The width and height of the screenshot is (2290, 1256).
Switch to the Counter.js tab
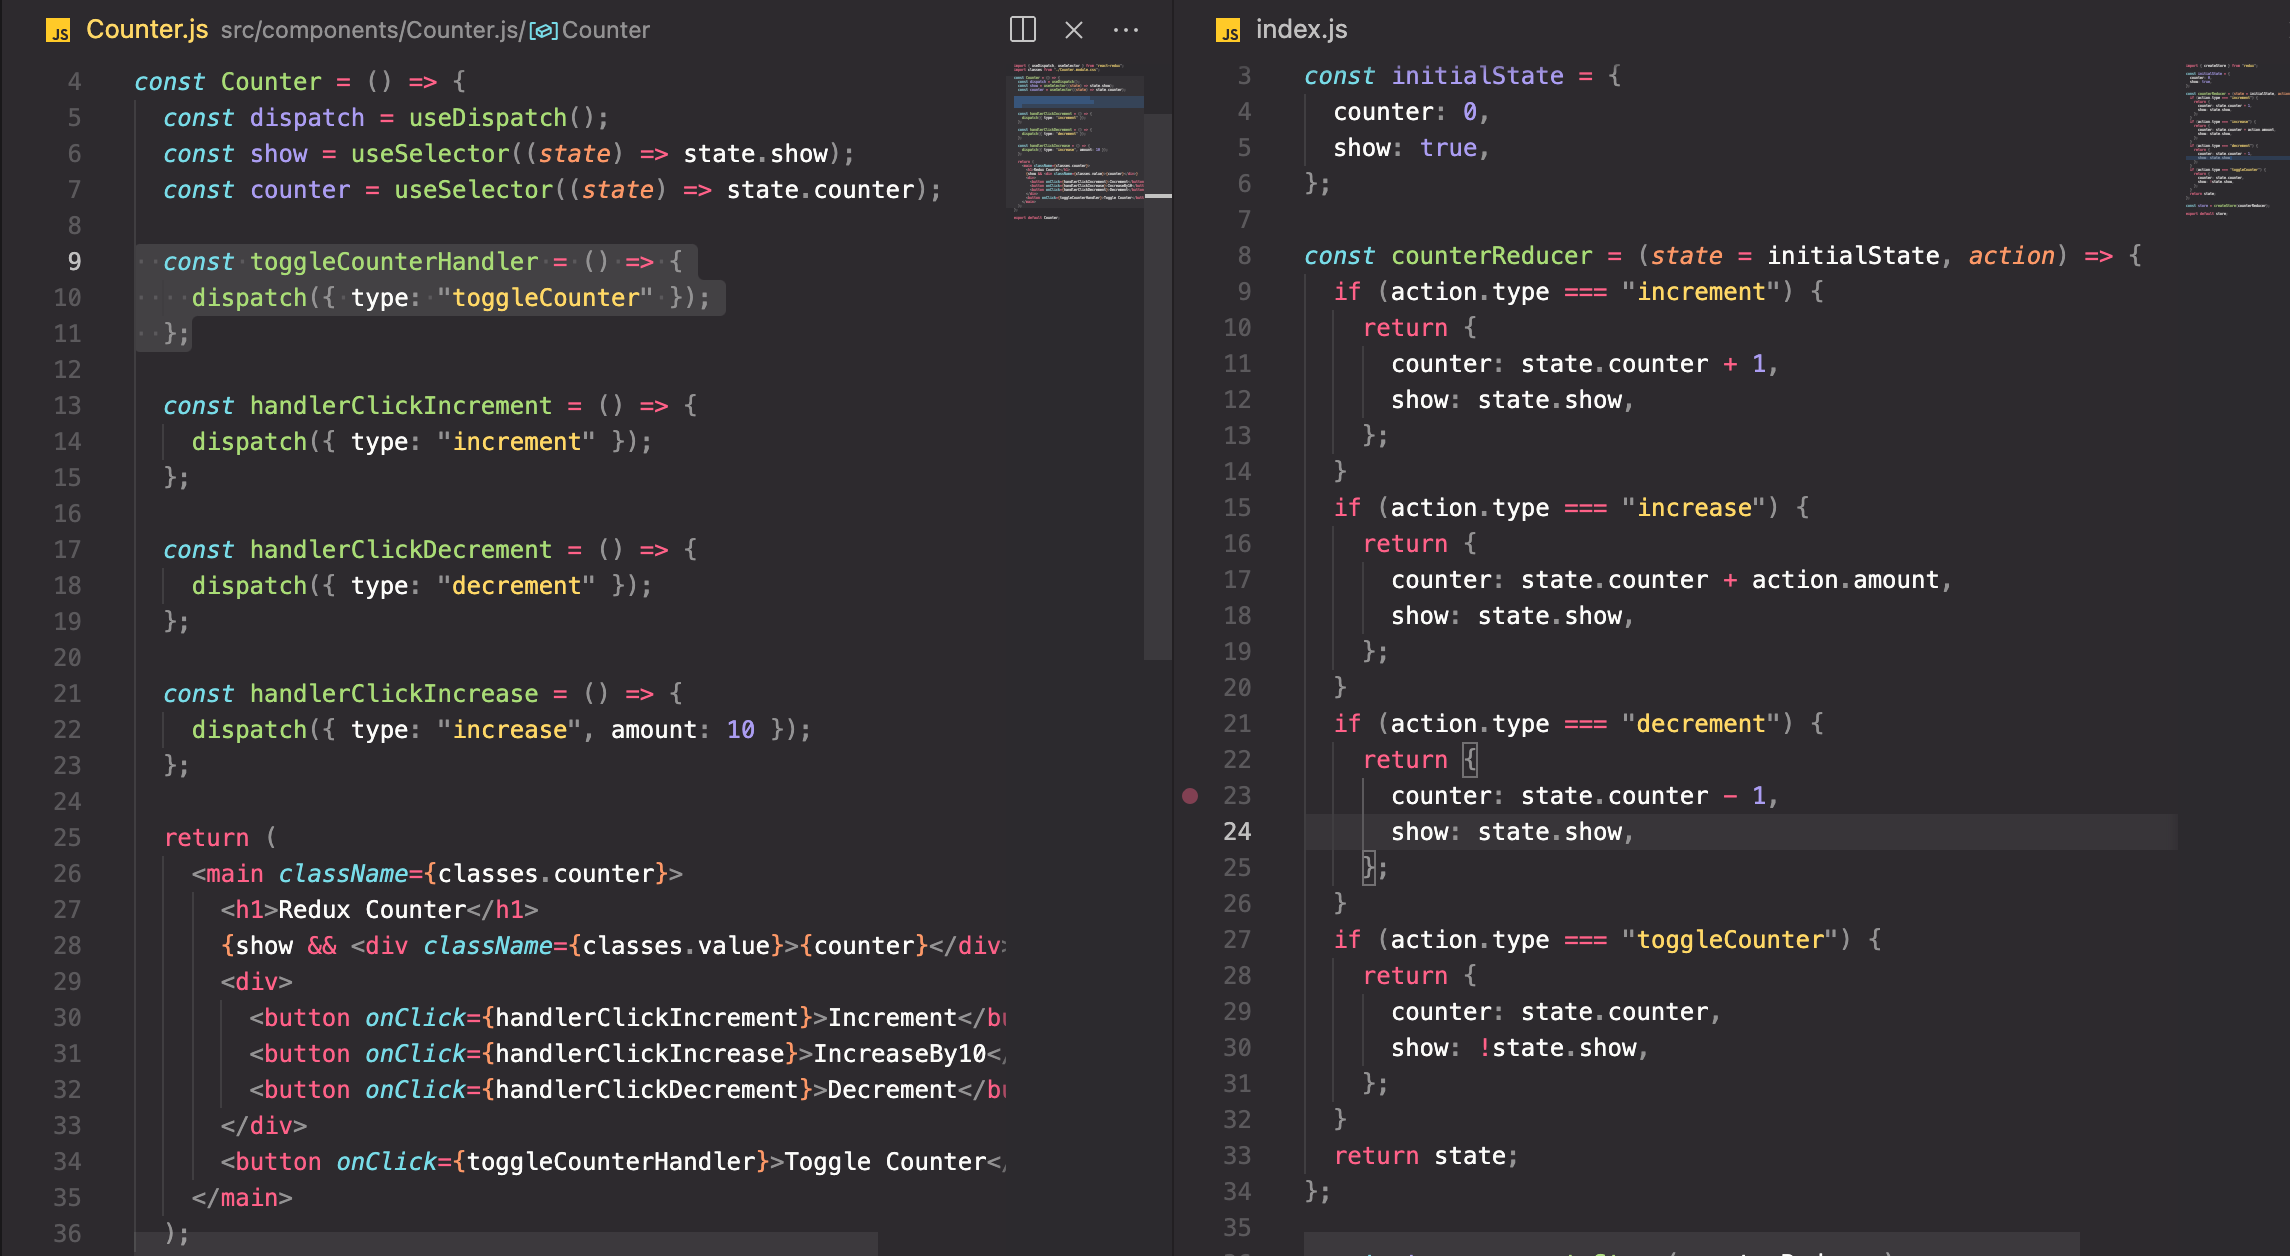pos(147,30)
